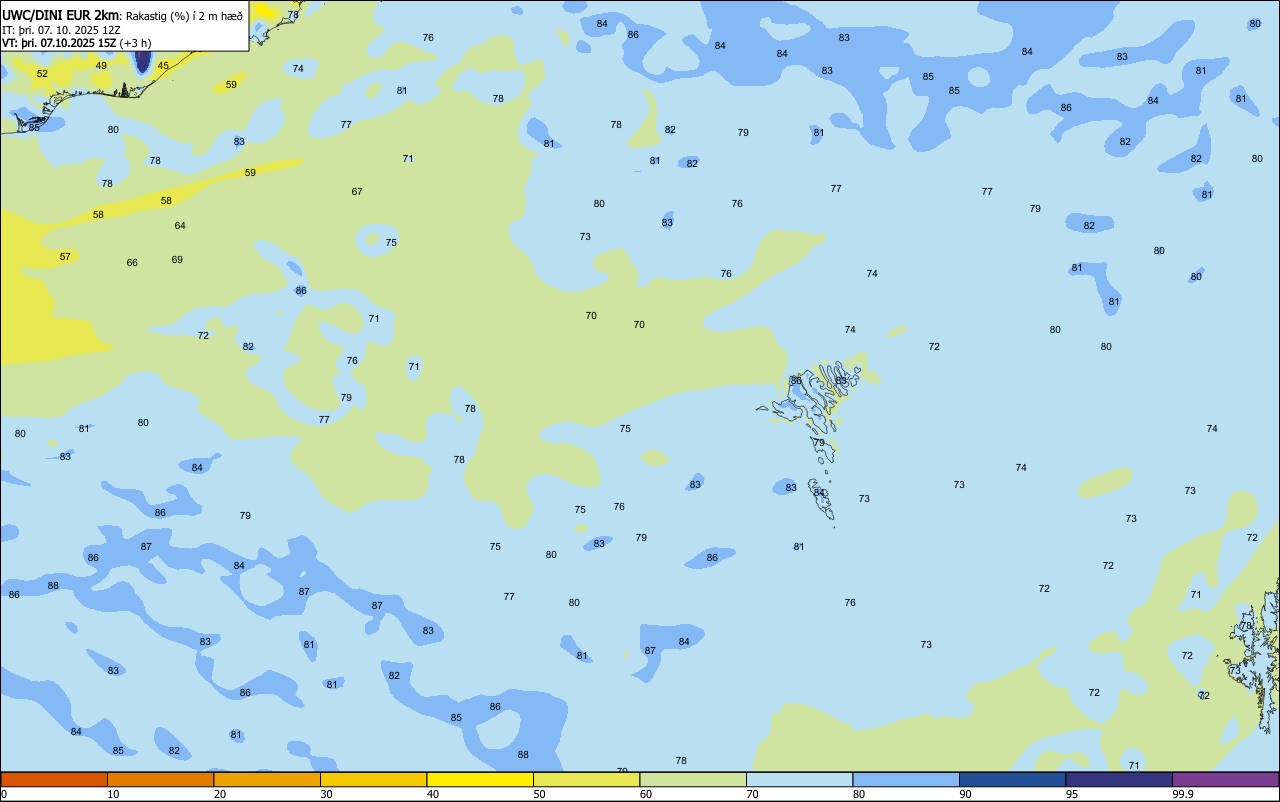Click the title text 'UWC/DINI EUR 2km'
1280x802 pixels.
[x=61, y=15]
